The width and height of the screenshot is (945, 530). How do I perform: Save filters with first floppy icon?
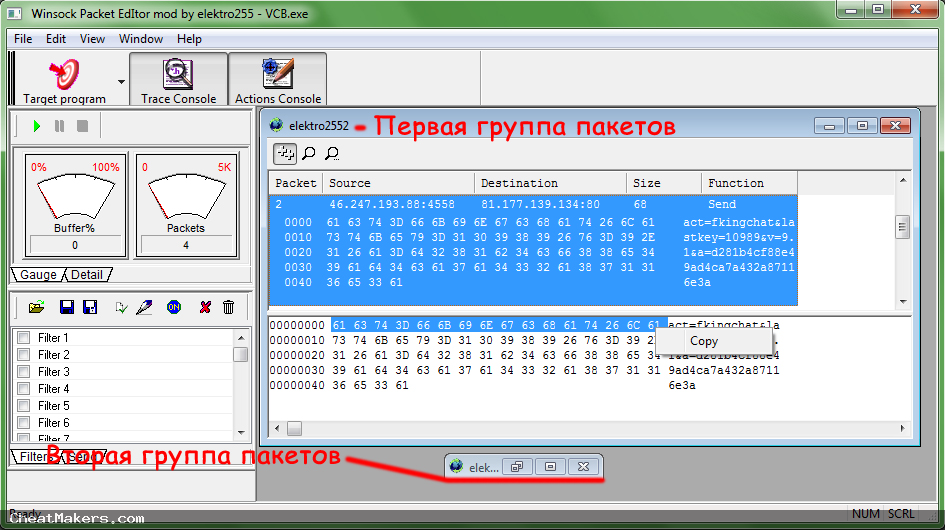67,308
